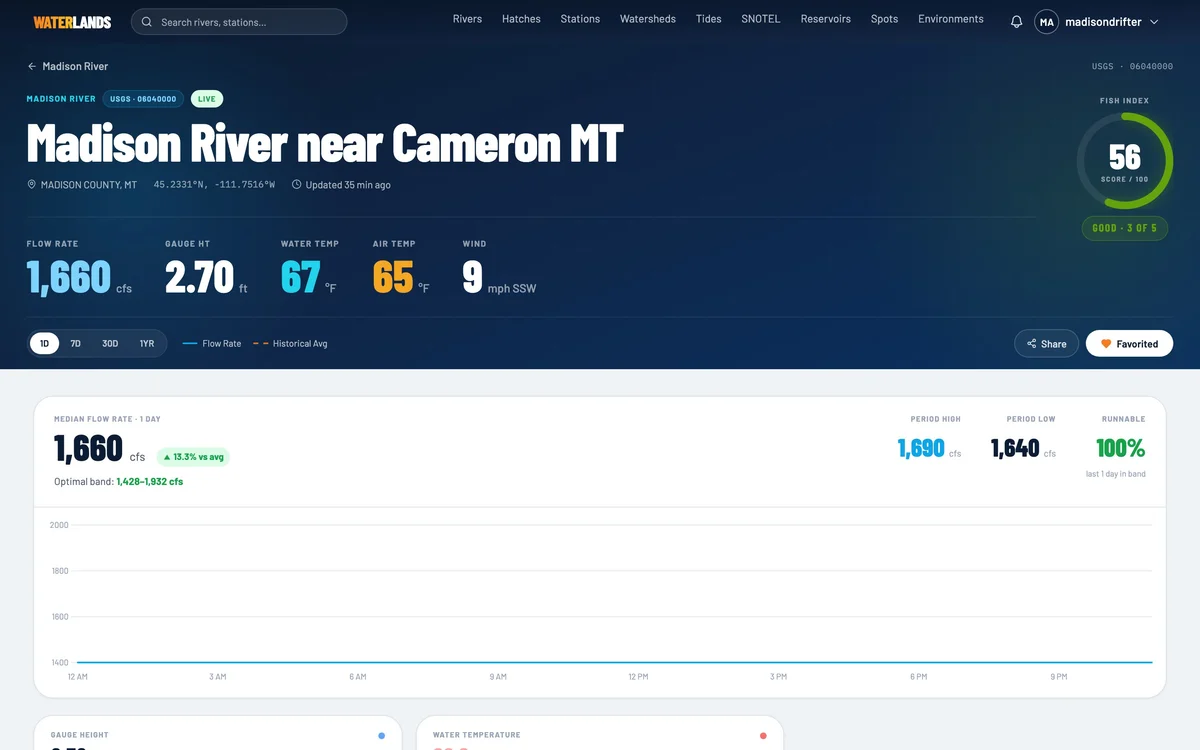Image resolution: width=1200 pixels, height=750 pixels.
Task: Click the WATERLANDS logo
Action: [x=72, y=22]
